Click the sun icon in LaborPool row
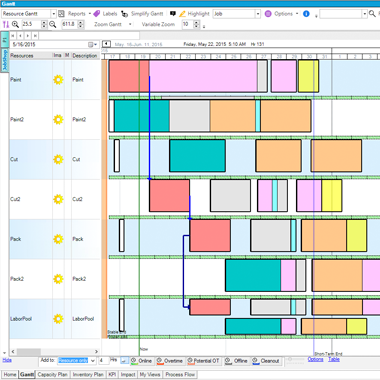 coord(58,319)
